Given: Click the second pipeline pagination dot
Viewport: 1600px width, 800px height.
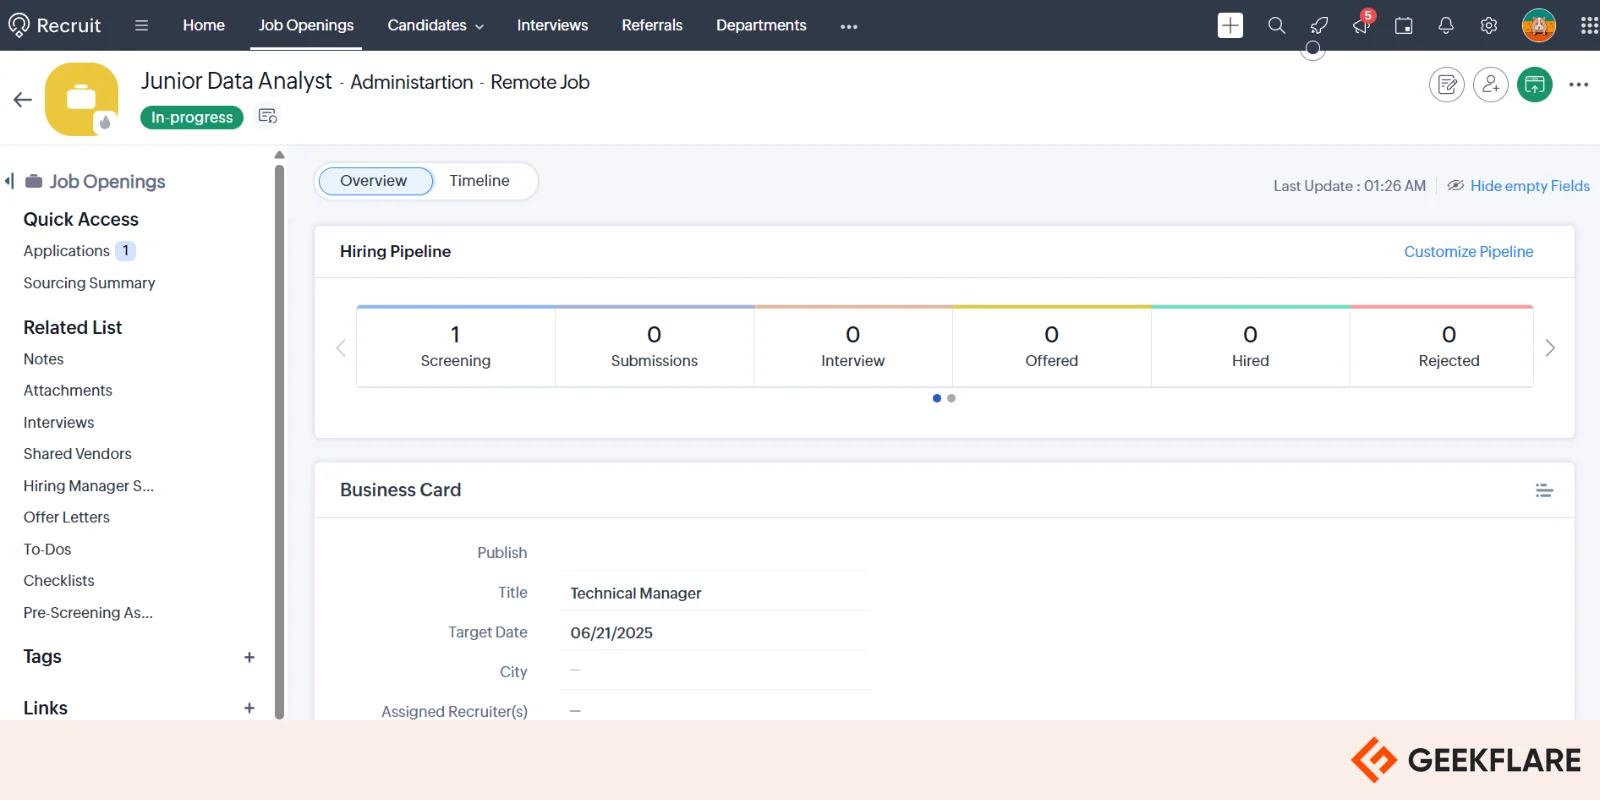Looking at the screenshot, I should click(951, 398).
